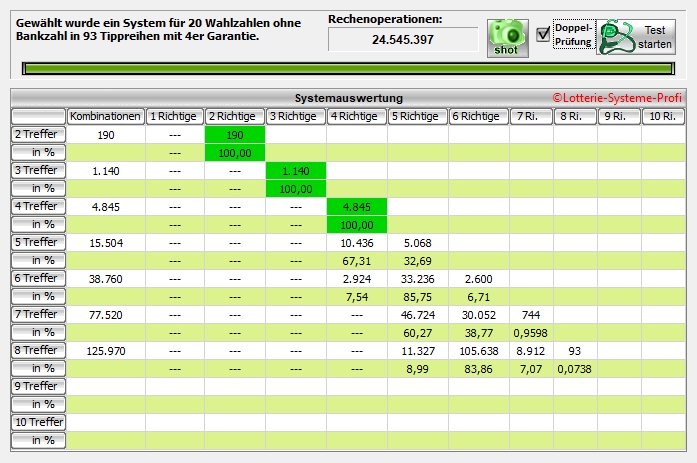Select the 2 Treffer row header

[38, 134]
